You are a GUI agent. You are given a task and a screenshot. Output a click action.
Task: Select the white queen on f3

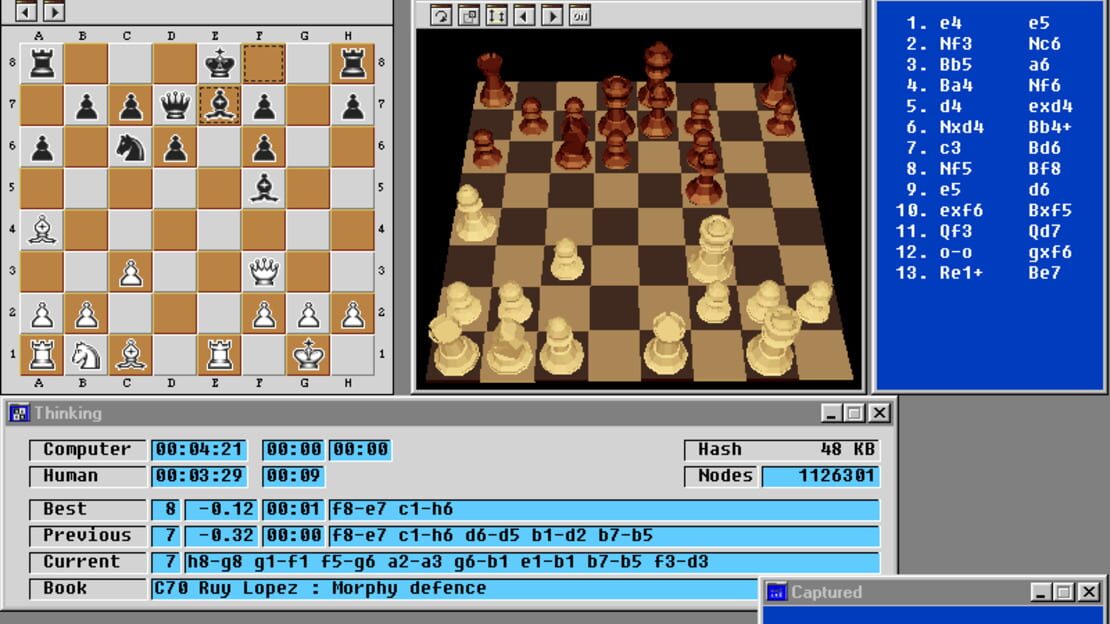click(x=263, y=271)
